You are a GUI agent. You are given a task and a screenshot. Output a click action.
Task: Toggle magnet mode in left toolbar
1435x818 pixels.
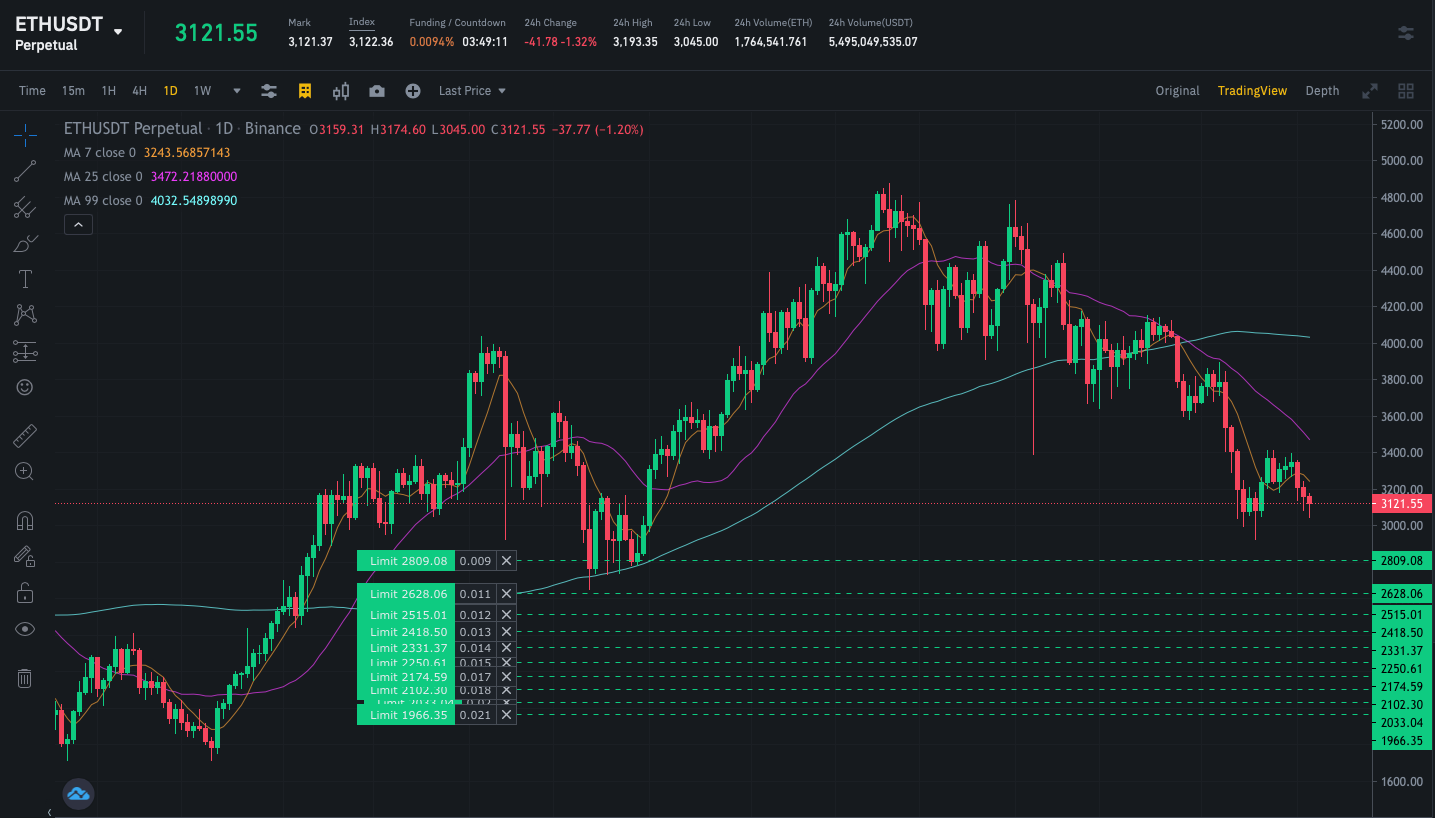pos(25,521)
